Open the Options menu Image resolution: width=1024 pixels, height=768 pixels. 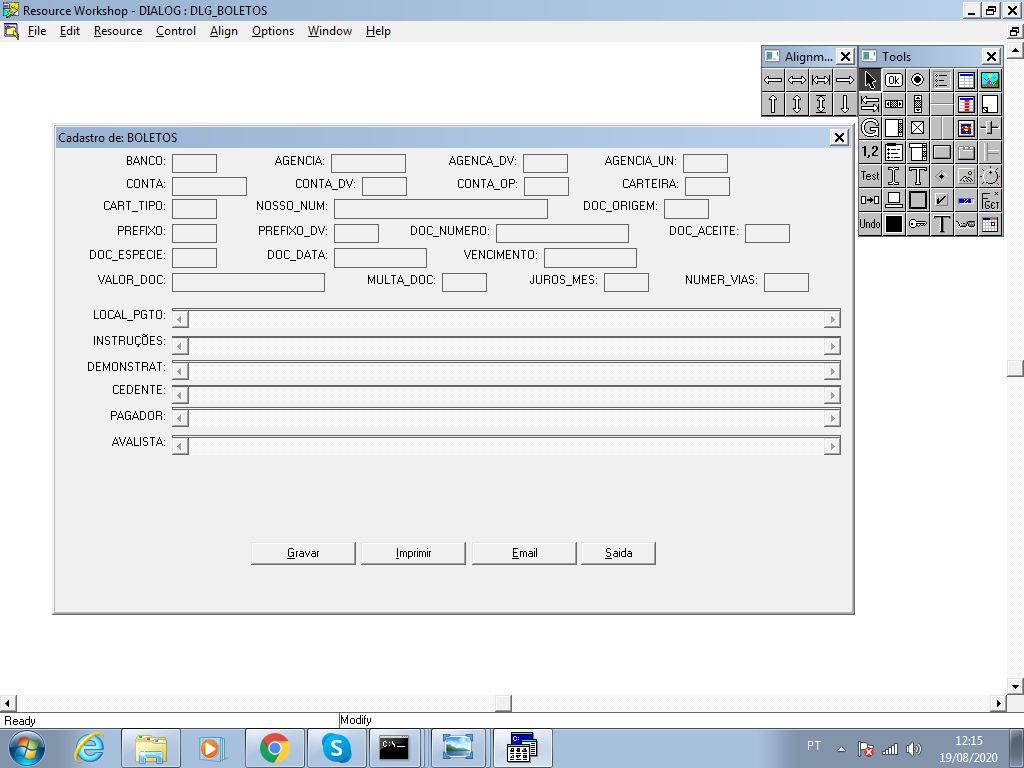tap(273, 31)
